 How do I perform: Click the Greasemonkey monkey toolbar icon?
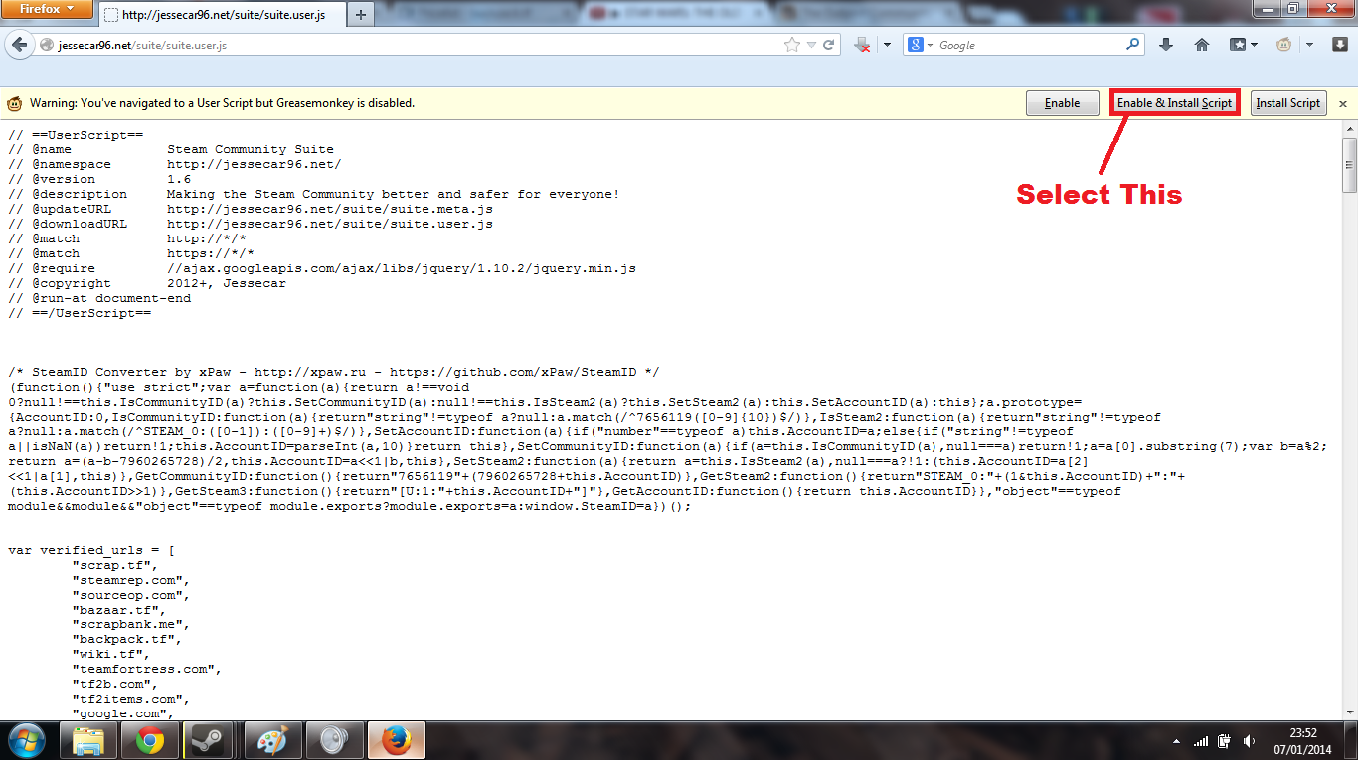click(x=1284, y=45)
